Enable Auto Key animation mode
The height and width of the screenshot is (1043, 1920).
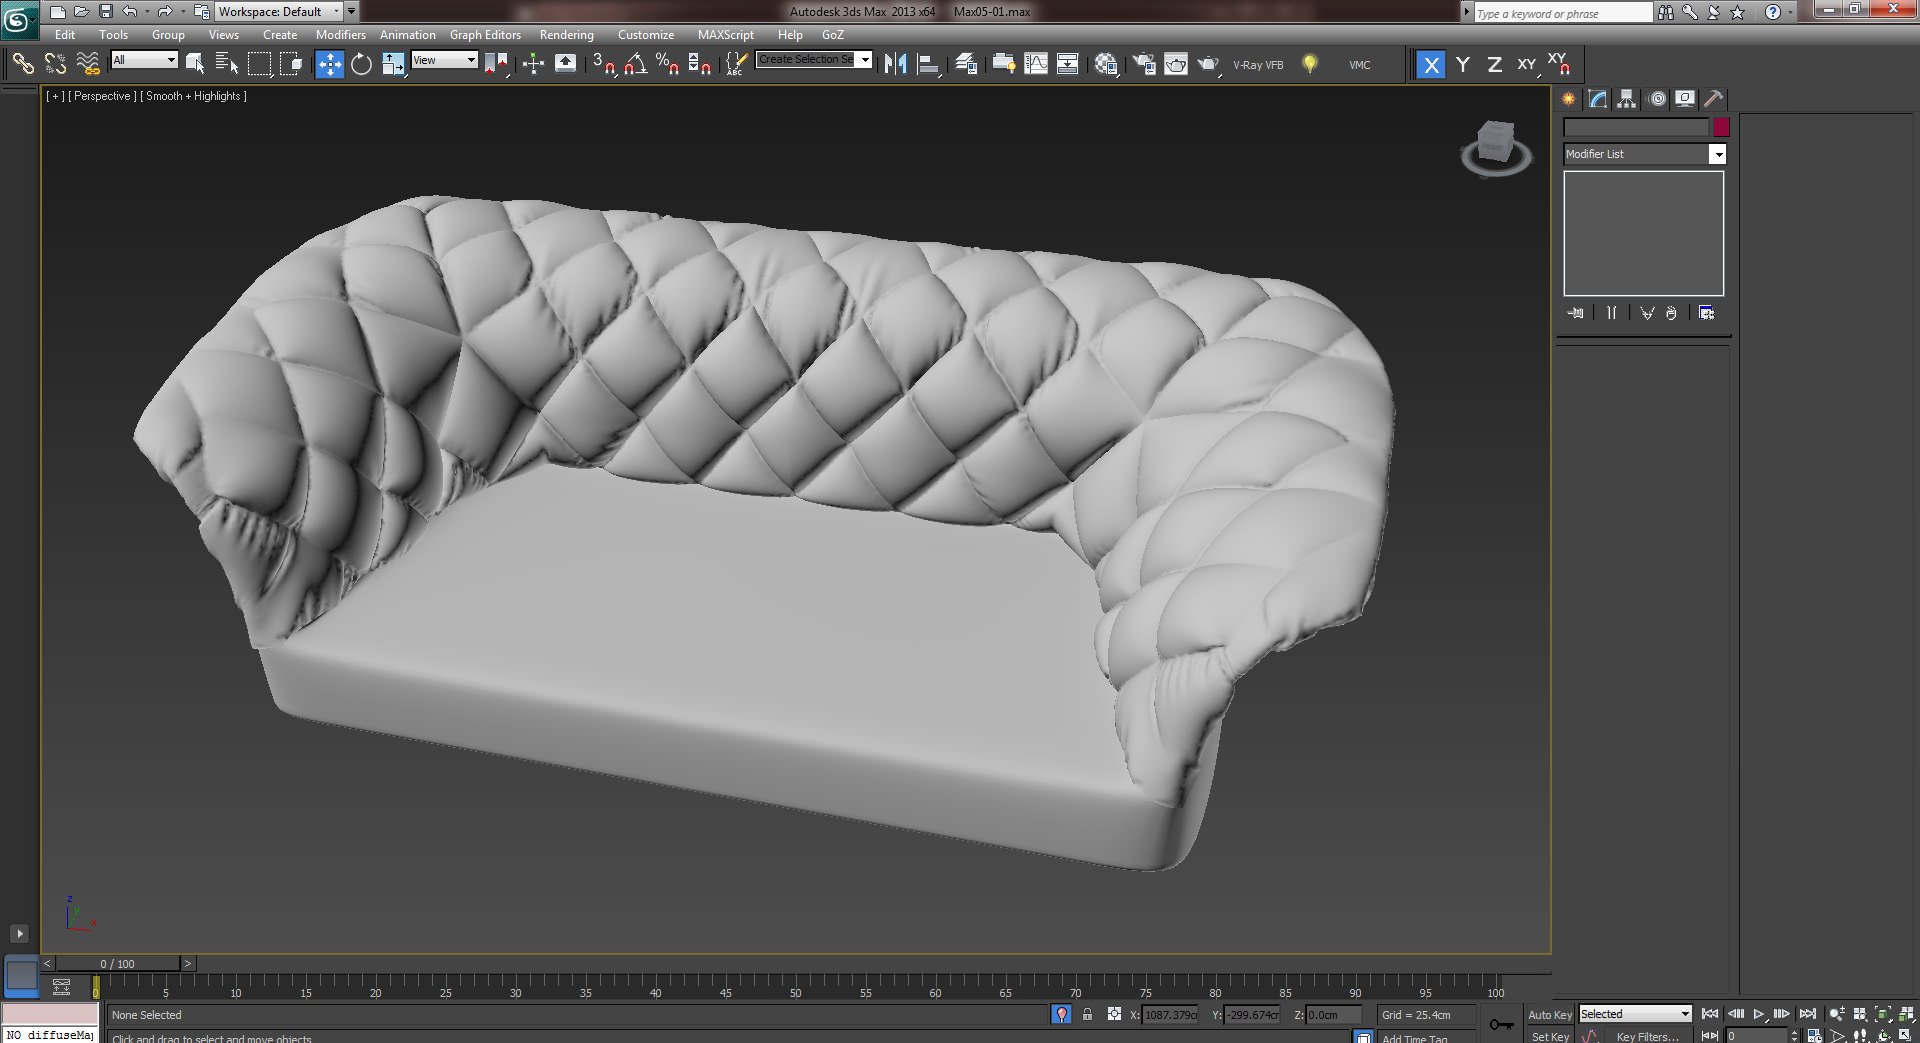click(1549, 1014)
